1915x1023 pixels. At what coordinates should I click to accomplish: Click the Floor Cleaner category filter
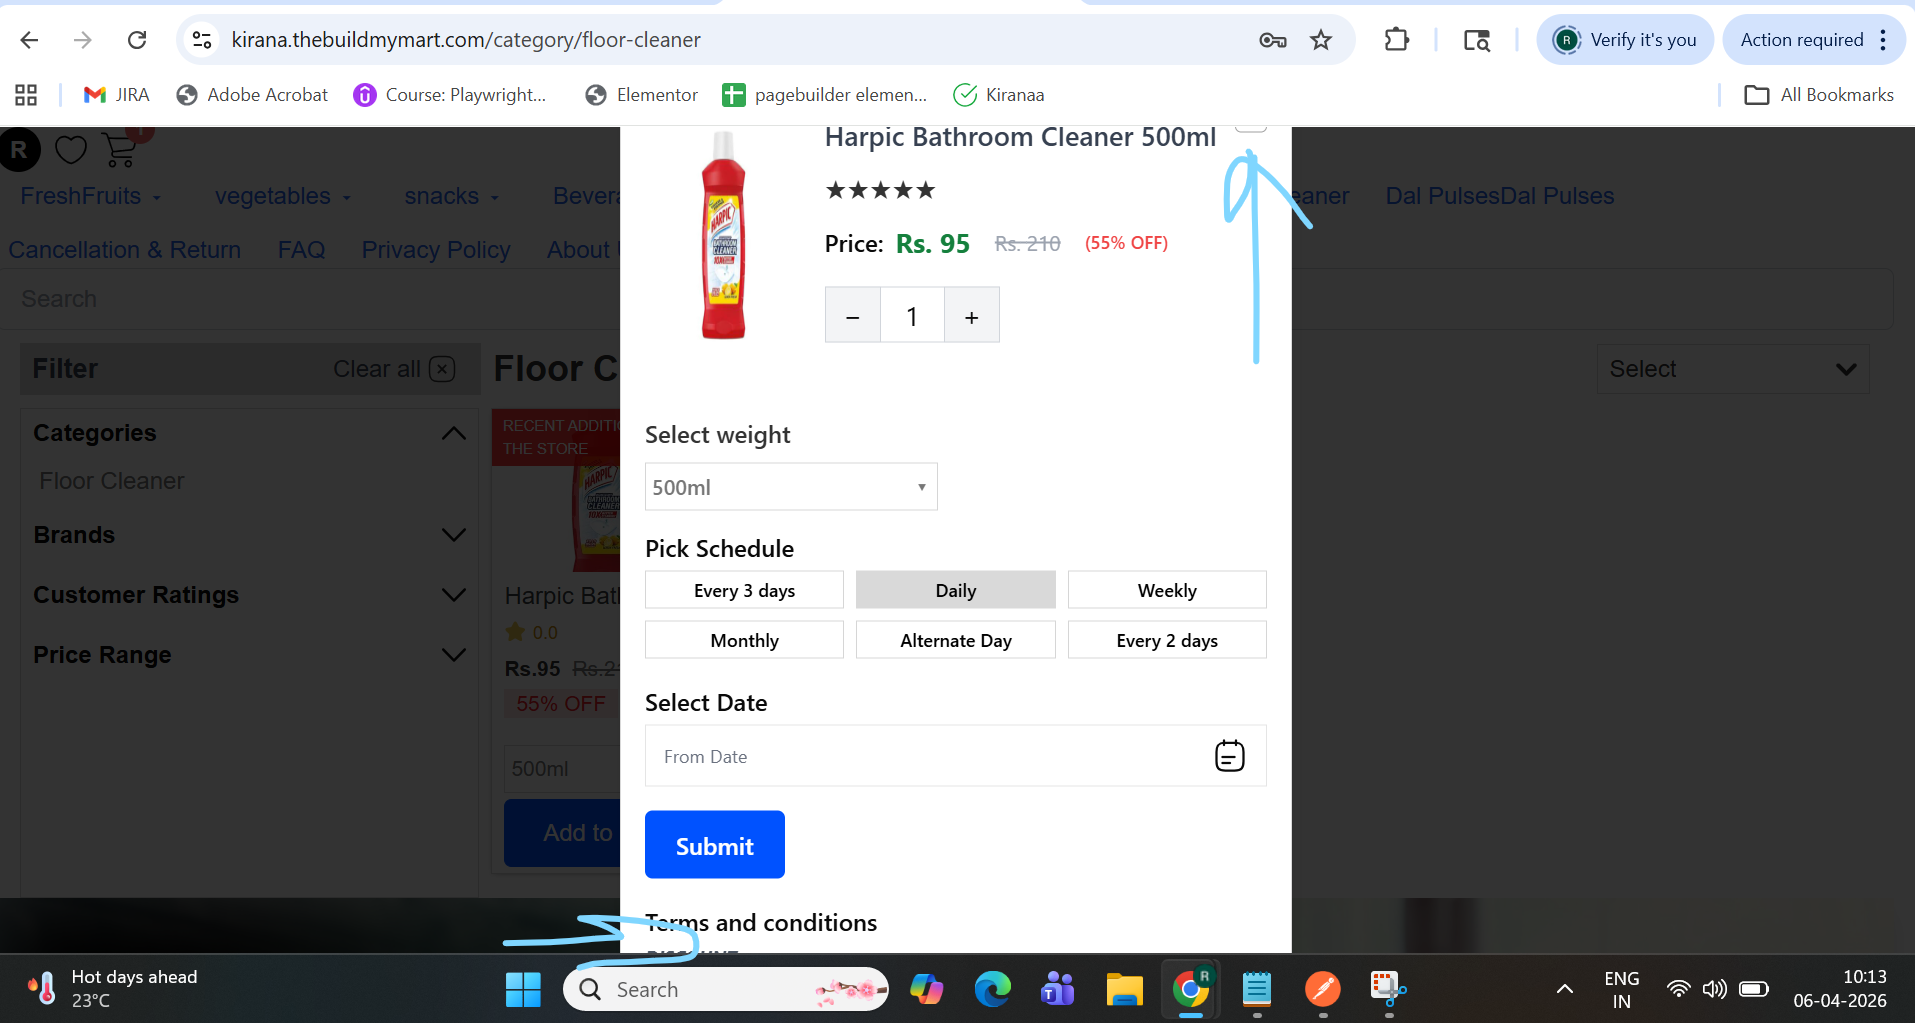(112, 481)
